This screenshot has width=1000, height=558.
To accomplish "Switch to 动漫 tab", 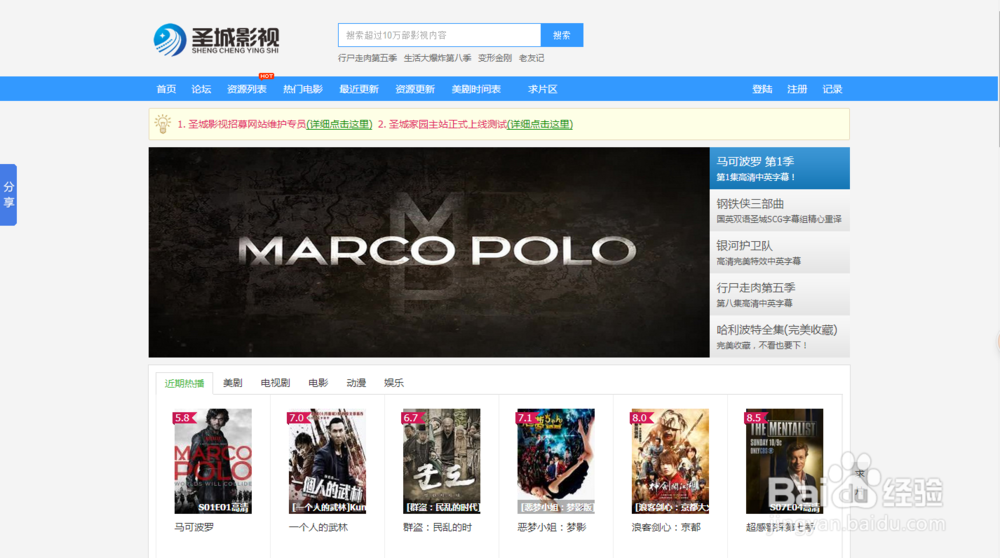I will coord(356,383).
